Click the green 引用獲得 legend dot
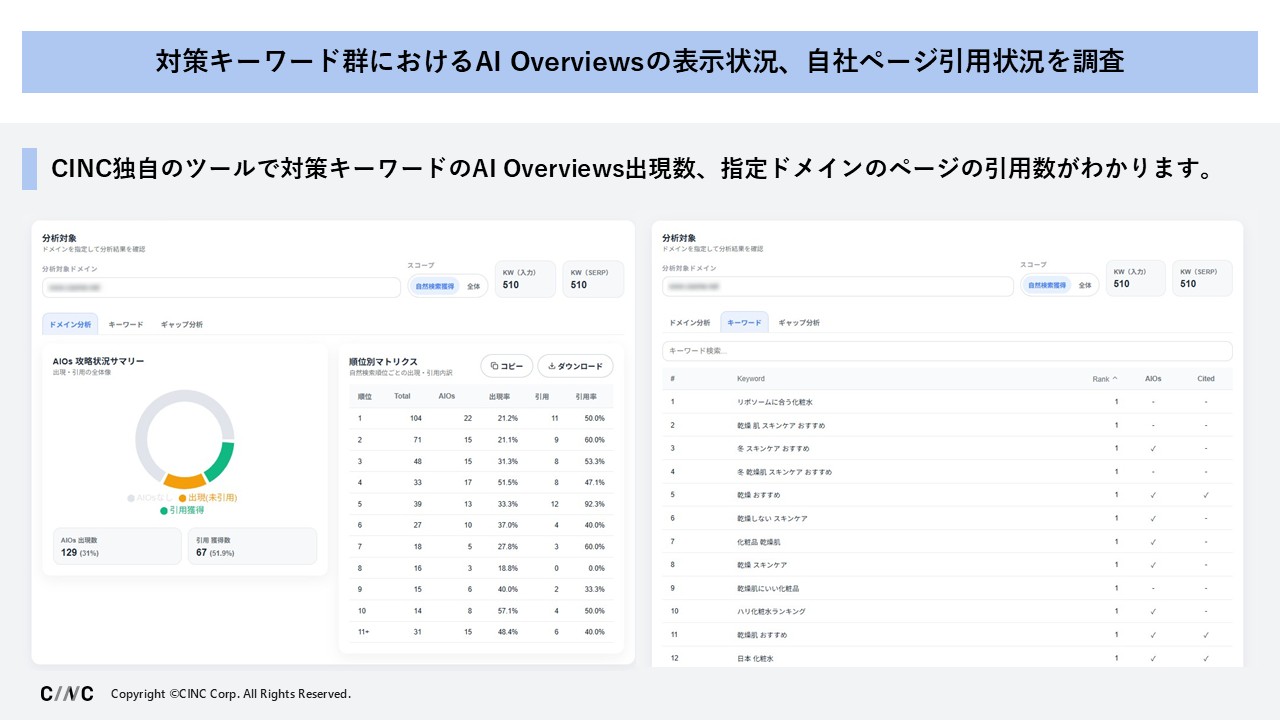1280x720 pixels. pos(164,510)
